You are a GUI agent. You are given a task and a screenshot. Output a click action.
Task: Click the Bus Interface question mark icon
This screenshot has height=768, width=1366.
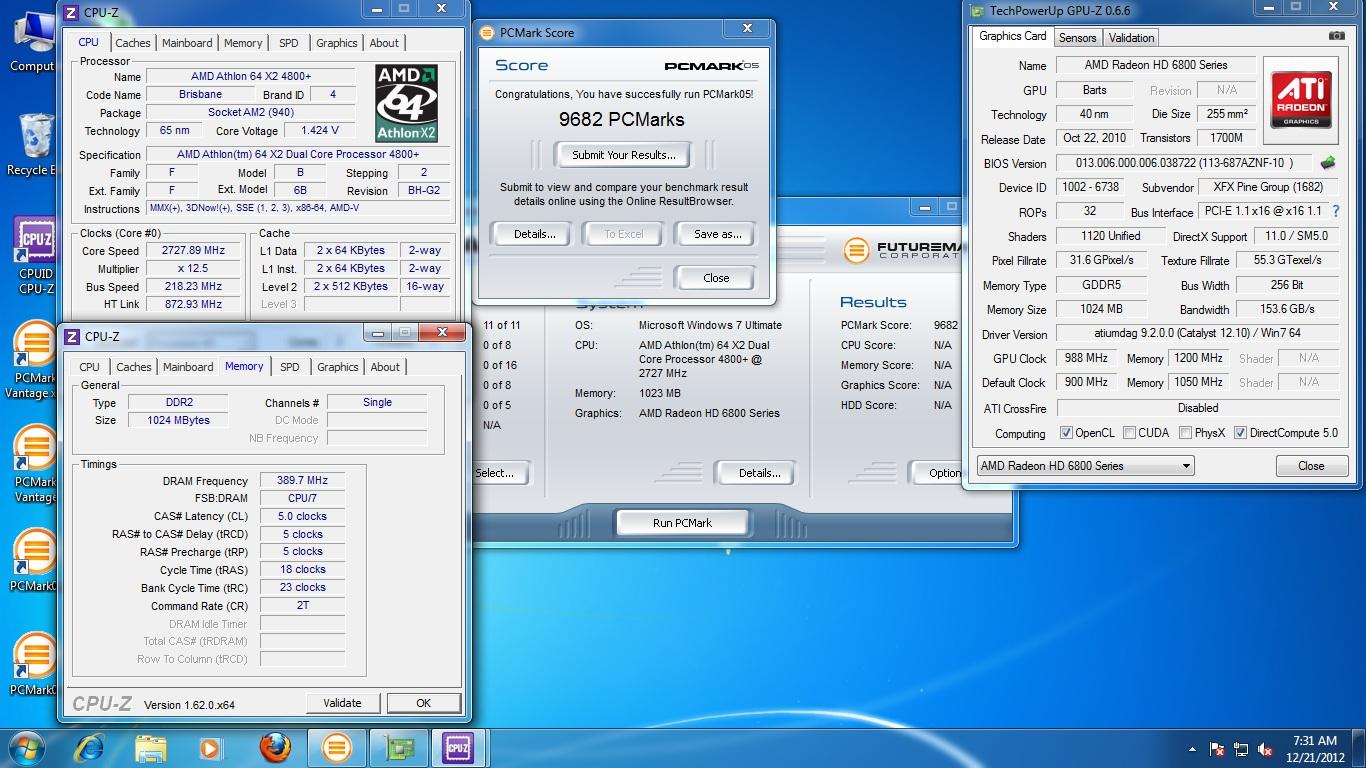click(1335, 211)
